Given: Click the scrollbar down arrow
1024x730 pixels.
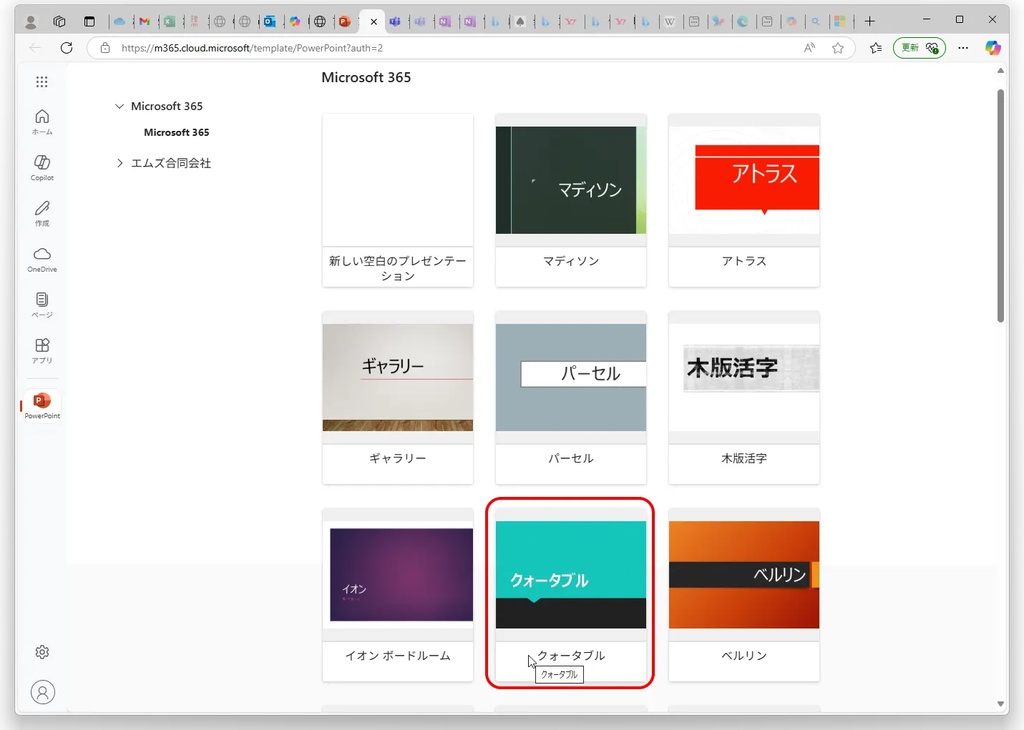Looking at the screenshot, I should tap(1000, 704).
